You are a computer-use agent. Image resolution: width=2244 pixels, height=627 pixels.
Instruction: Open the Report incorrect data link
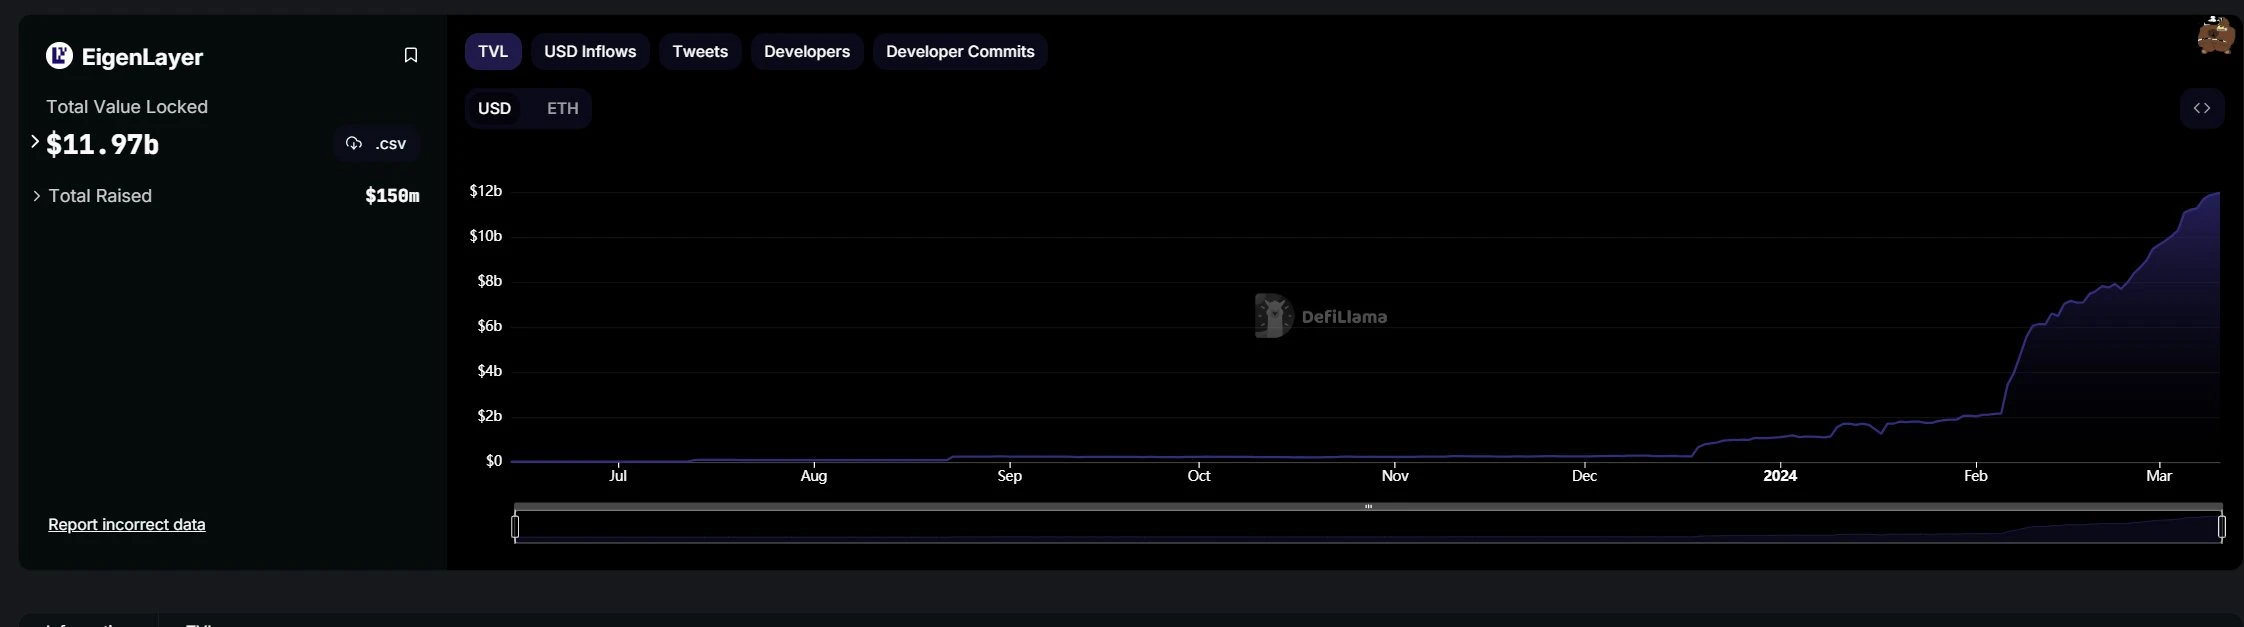click(127, 524)
